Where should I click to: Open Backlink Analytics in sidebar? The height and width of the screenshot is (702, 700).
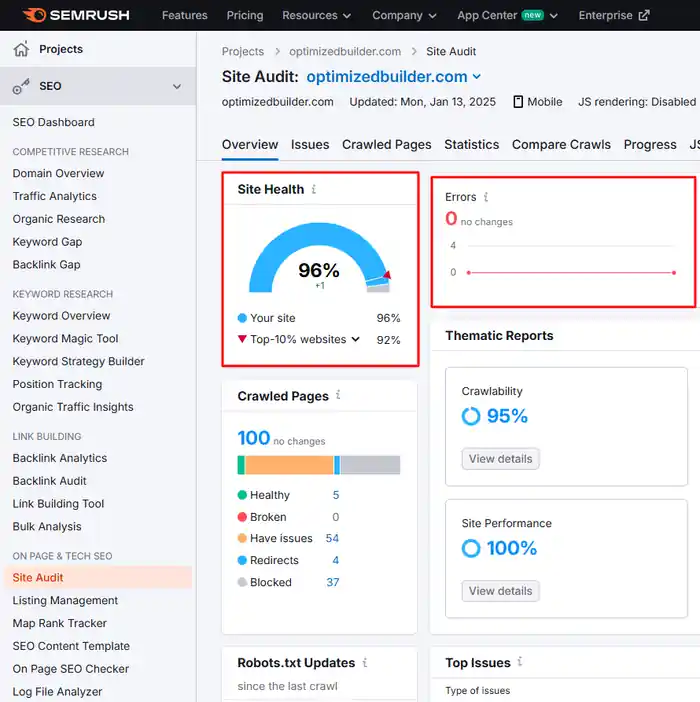60,458
